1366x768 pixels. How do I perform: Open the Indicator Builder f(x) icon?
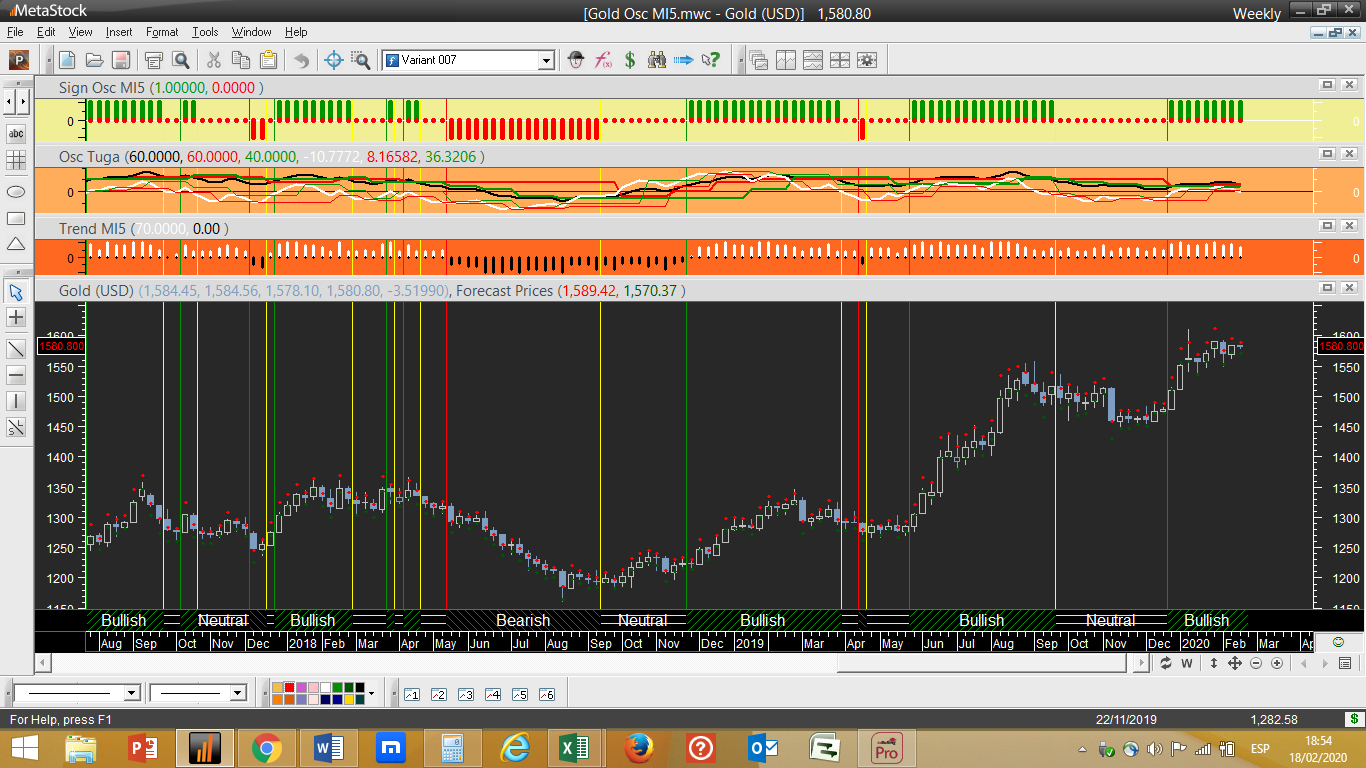click(603, 60)
